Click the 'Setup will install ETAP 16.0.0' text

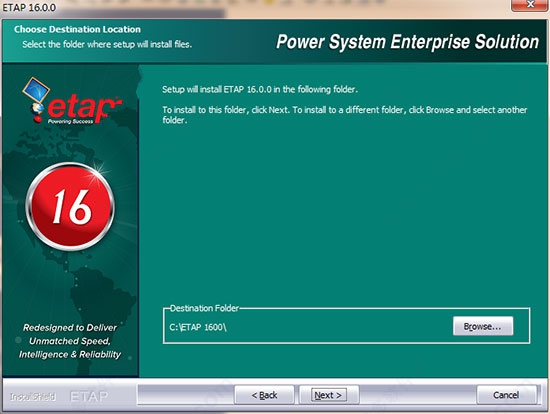coord(260,89)
